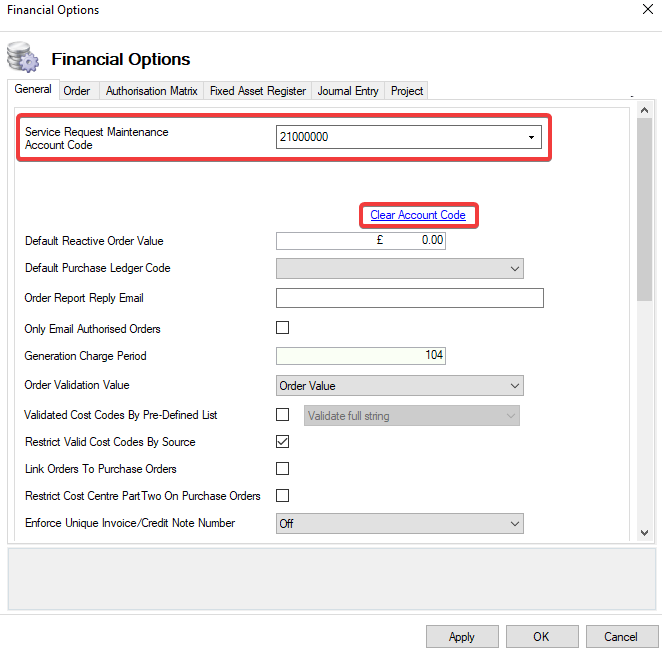Expand the Default Purchase Ledger Code dropdown

click(x=514, y=268)
